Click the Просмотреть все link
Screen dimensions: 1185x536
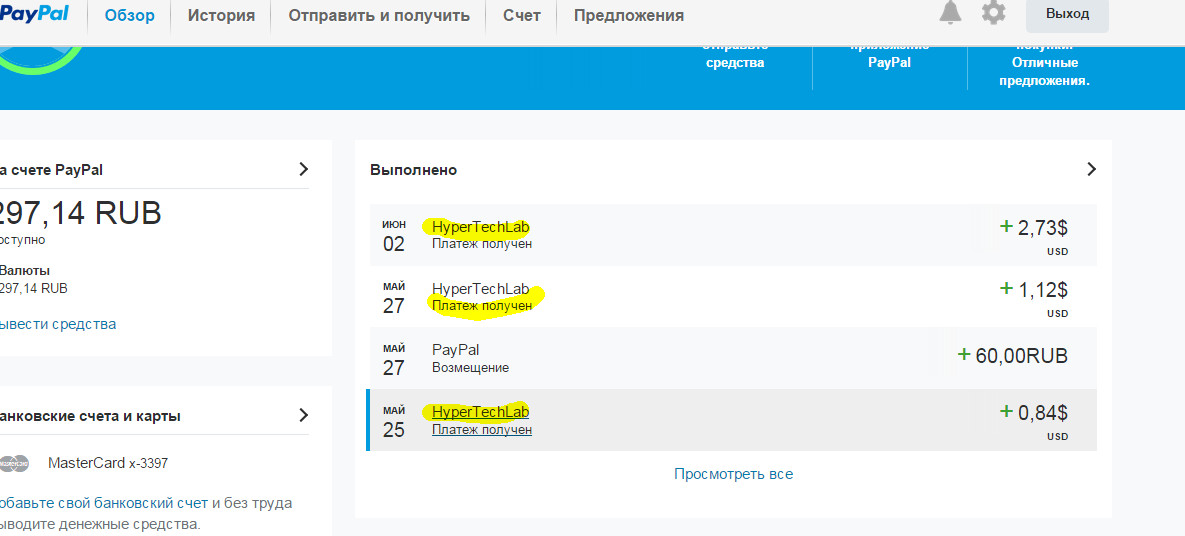tap(733, 474)
